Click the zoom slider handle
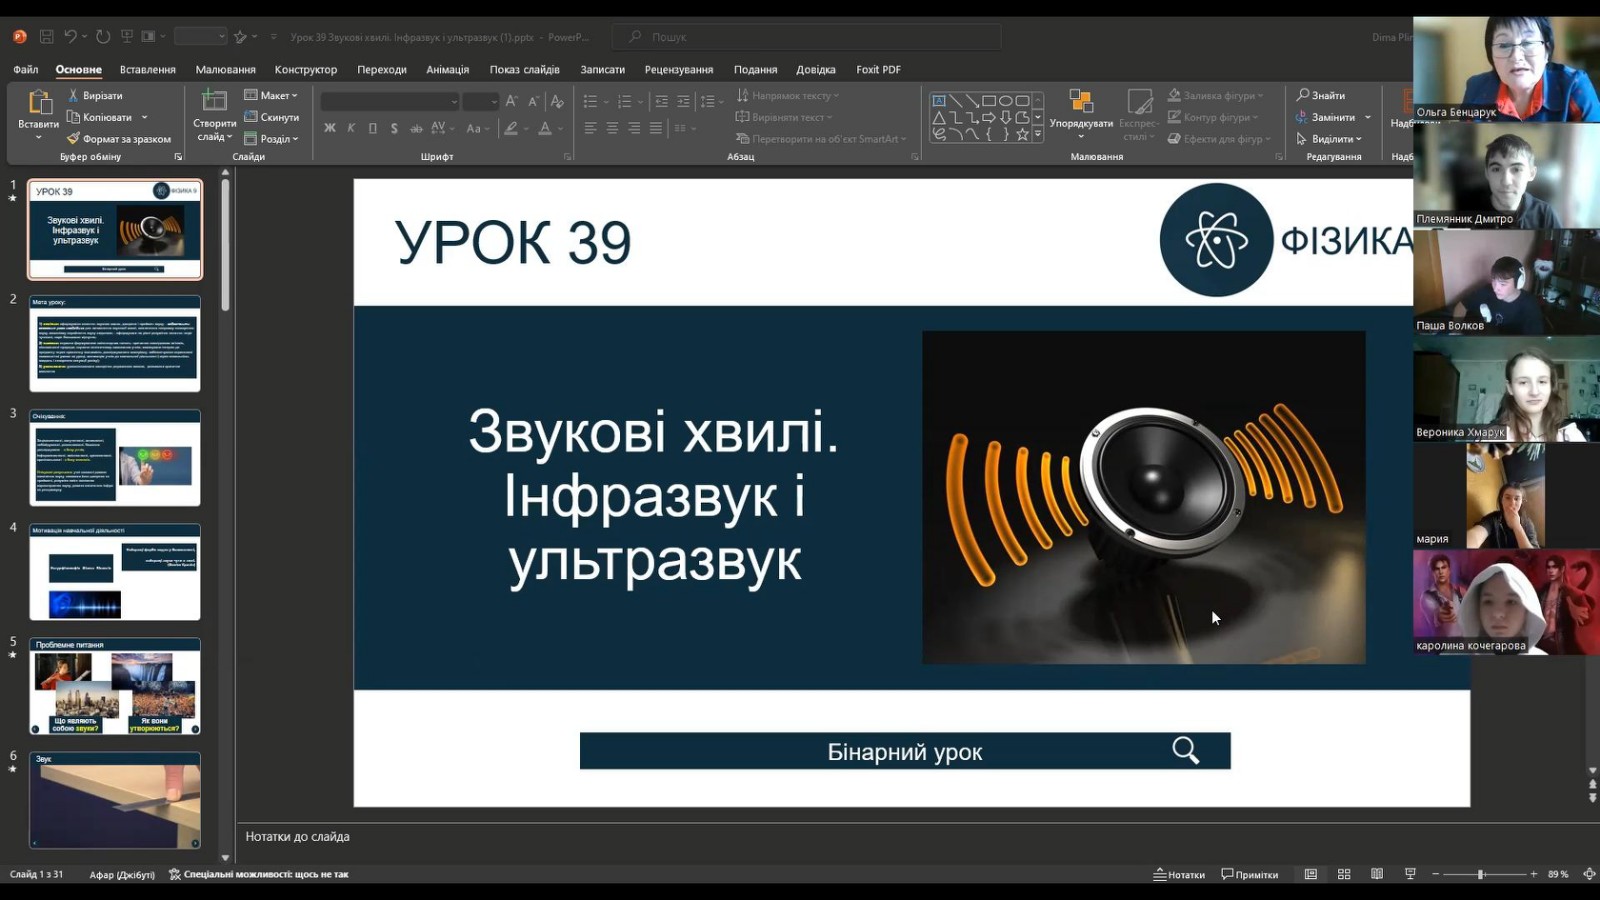The image size is (1600, 900). (x=1481, y=874)
